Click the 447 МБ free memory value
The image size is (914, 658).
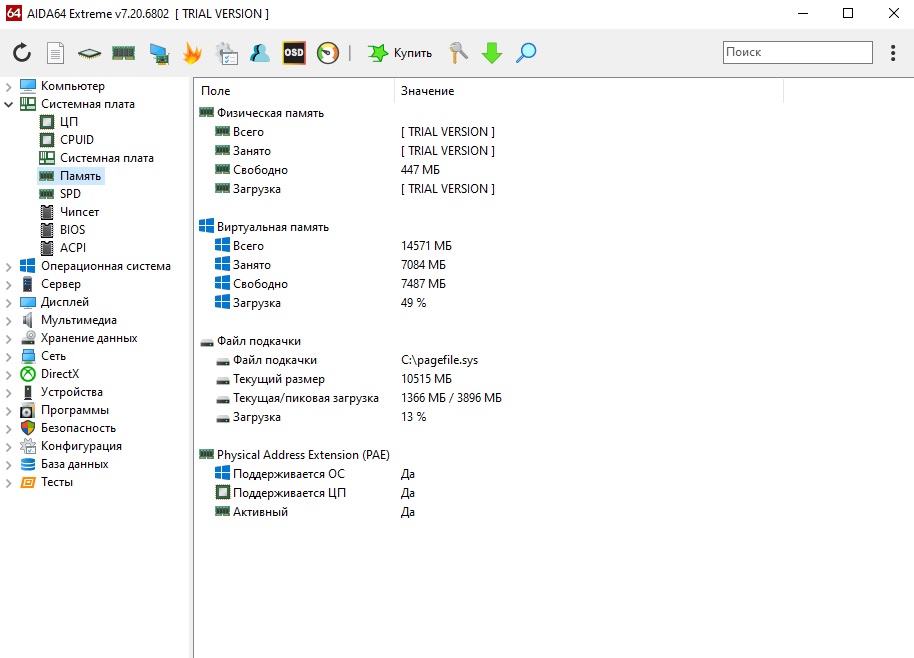click(420, 170)
